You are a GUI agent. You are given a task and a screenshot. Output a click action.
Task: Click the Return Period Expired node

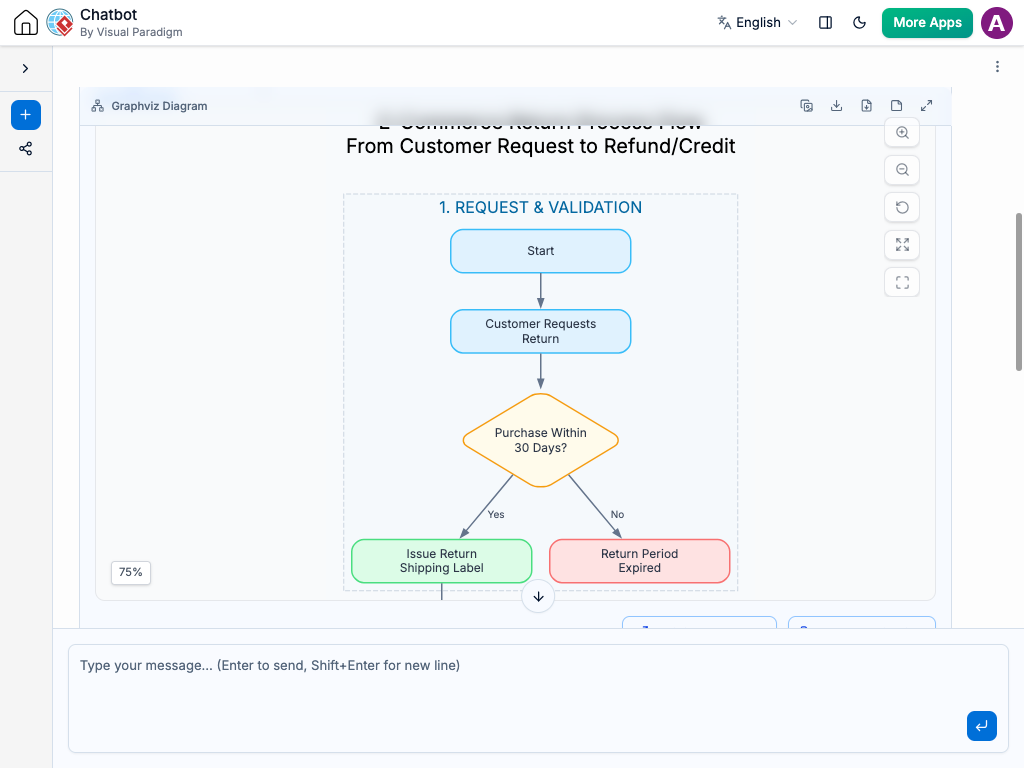point(639,561)
